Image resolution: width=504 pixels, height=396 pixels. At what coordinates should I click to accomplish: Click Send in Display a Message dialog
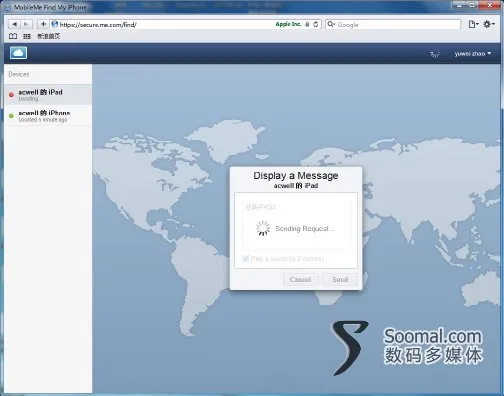pos(340,279)
